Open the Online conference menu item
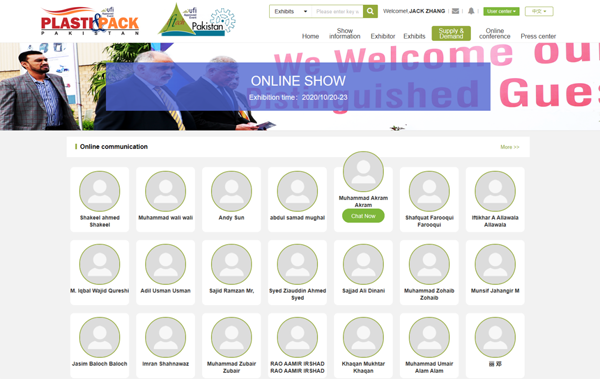 [494, 33]
